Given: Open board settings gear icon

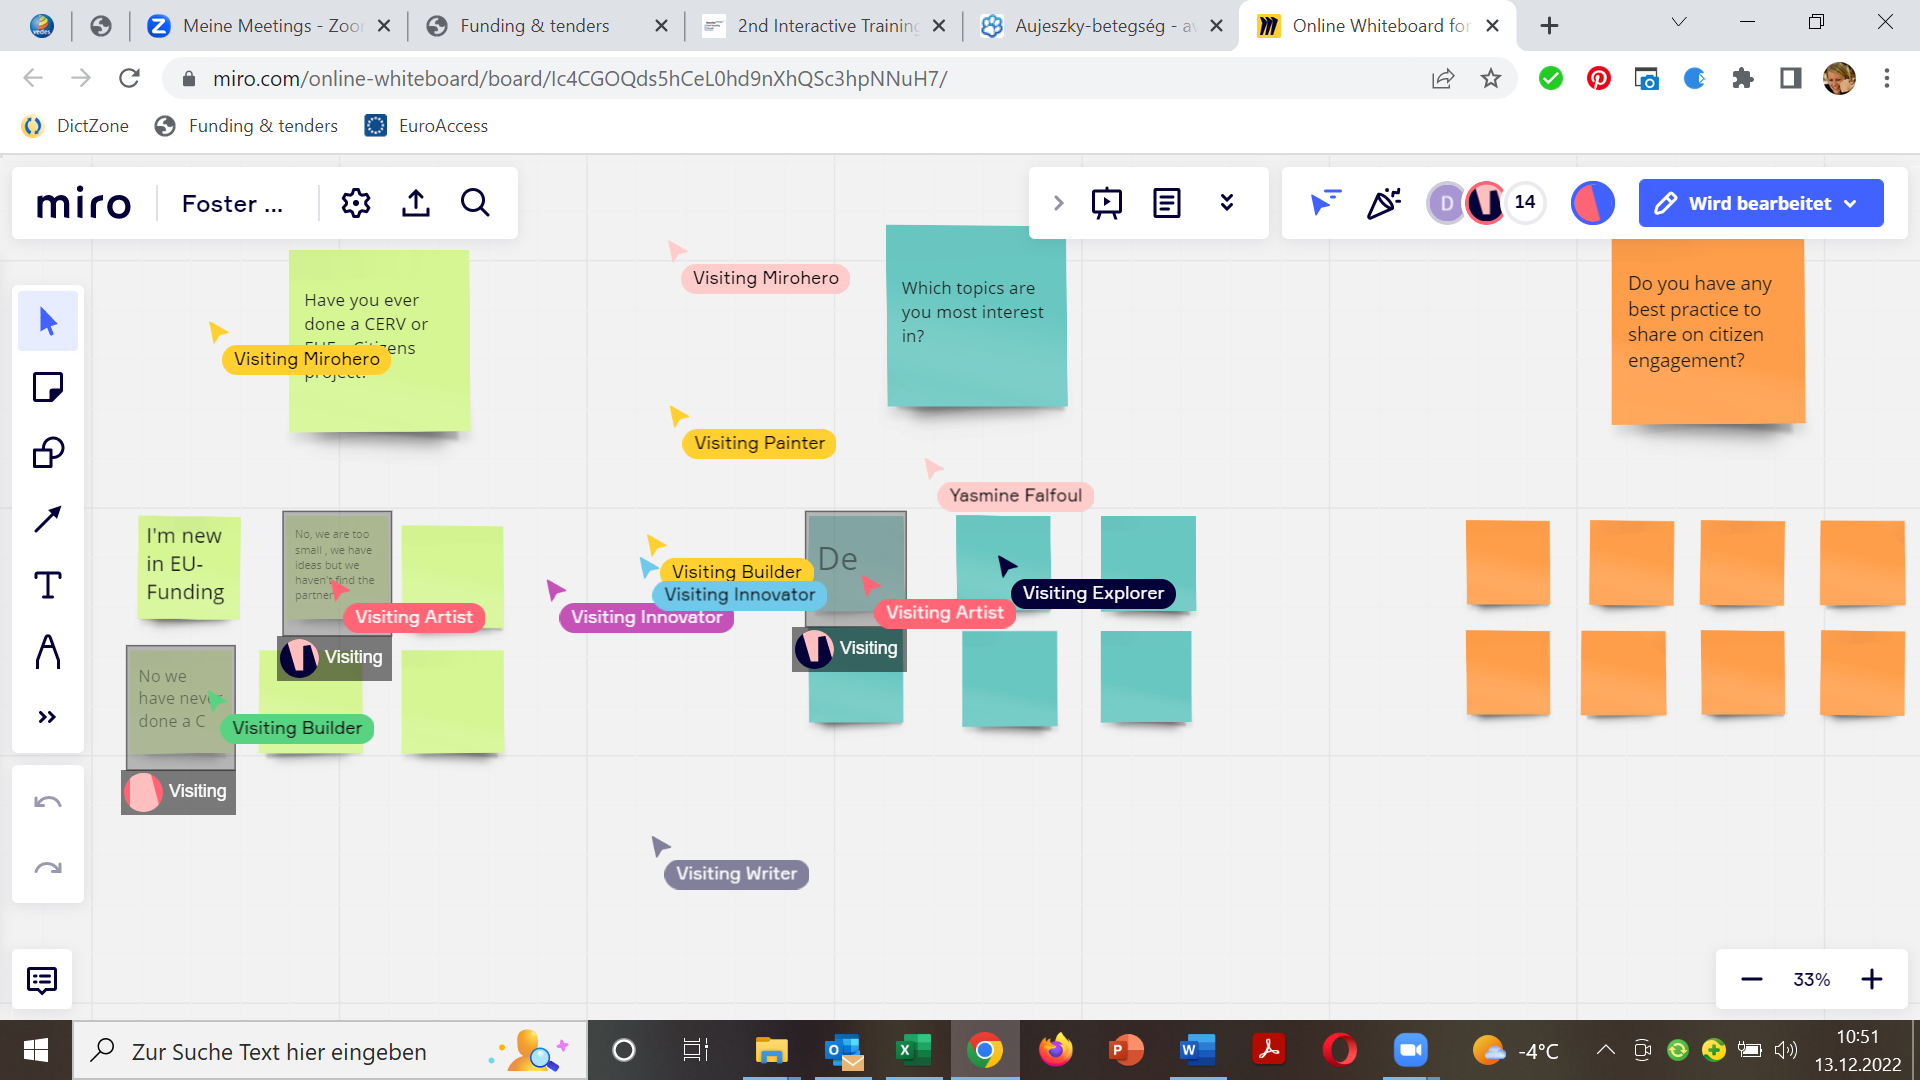Looking at the screenshot, I should 356,203.
